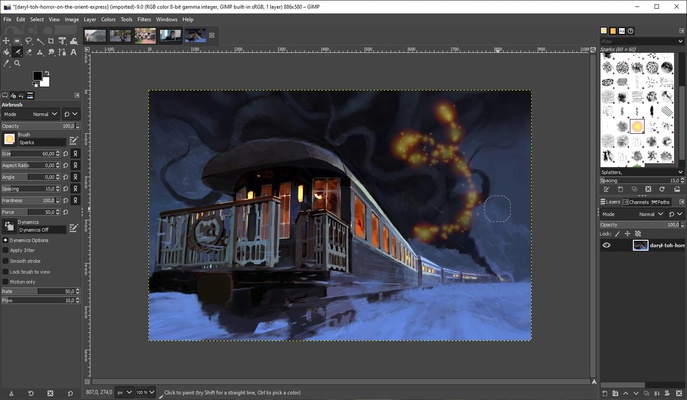Hide the daryl-toh-horror layer via eye icon
The width and height of the screenshot is (687, 400).
click(606, 245)
